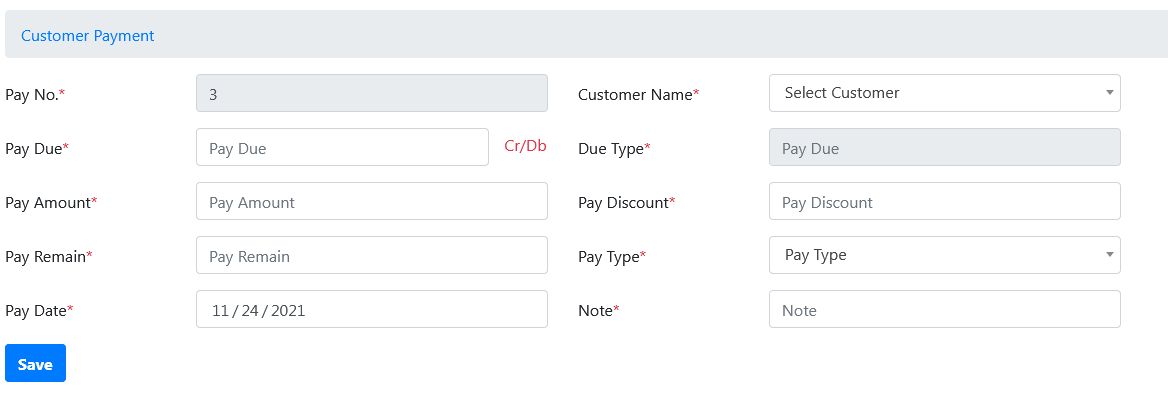1168x418 pixels.
Task: Select the day 24 in Pay Date
Action: point(249,311)
